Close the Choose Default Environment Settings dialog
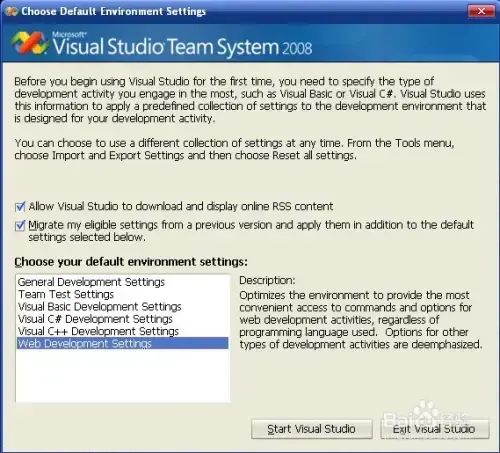The height and width of the screenshot is (453, 500). pyautogui.click(x=481, y=11)
